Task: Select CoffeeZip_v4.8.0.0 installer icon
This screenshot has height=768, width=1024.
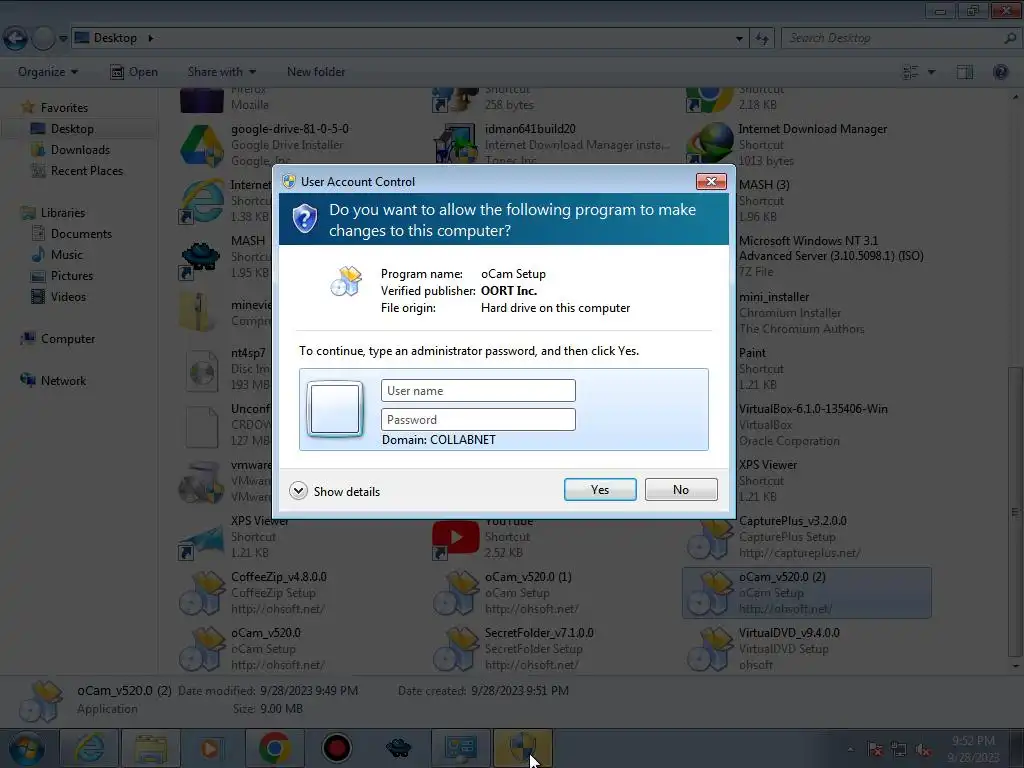Action: point(202,593)
